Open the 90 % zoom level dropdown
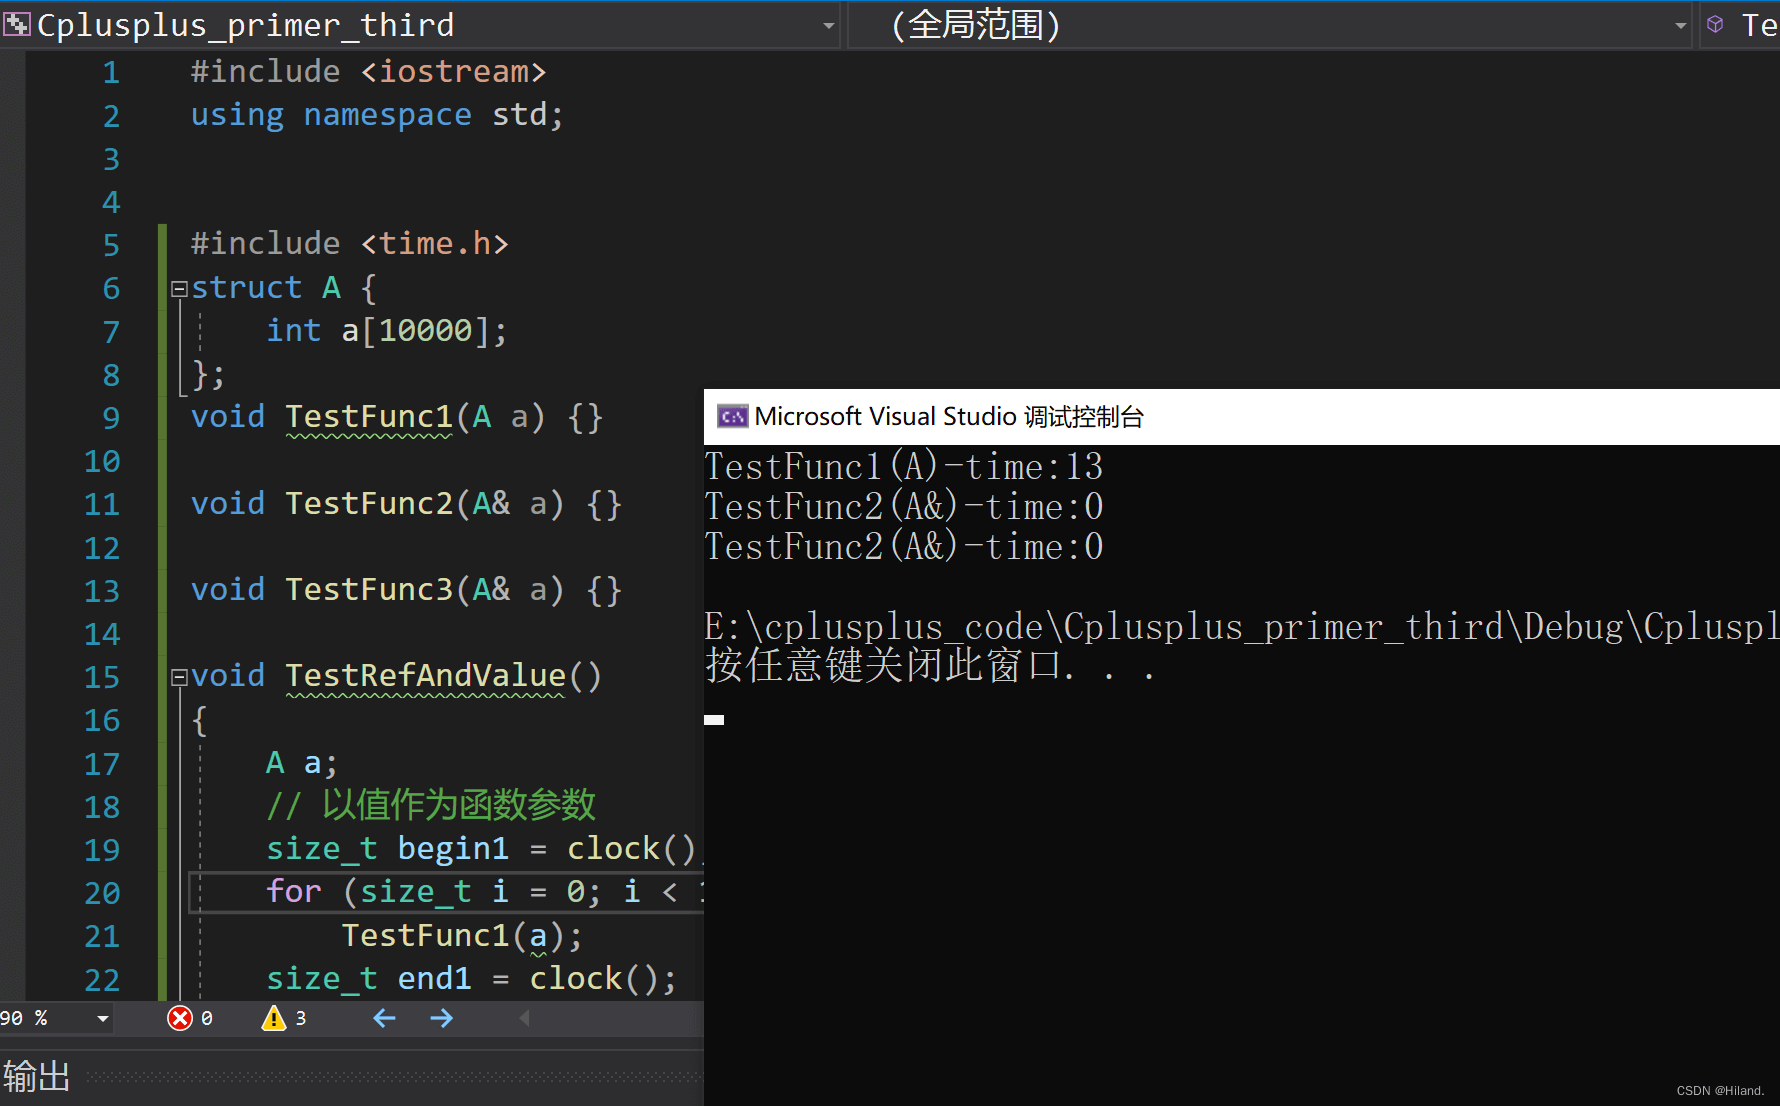Image resolution: width=1780 pixels, height=1106 pixels. click(x=102, y=1018)
